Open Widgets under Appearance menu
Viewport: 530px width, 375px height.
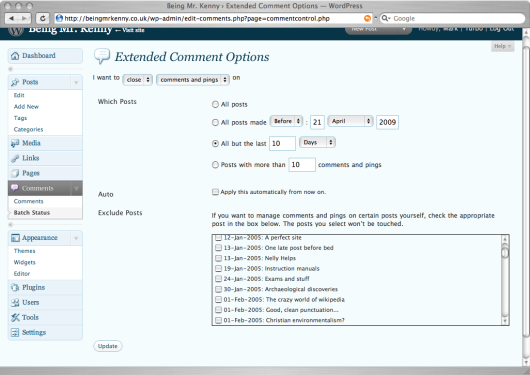coord(25,262)
